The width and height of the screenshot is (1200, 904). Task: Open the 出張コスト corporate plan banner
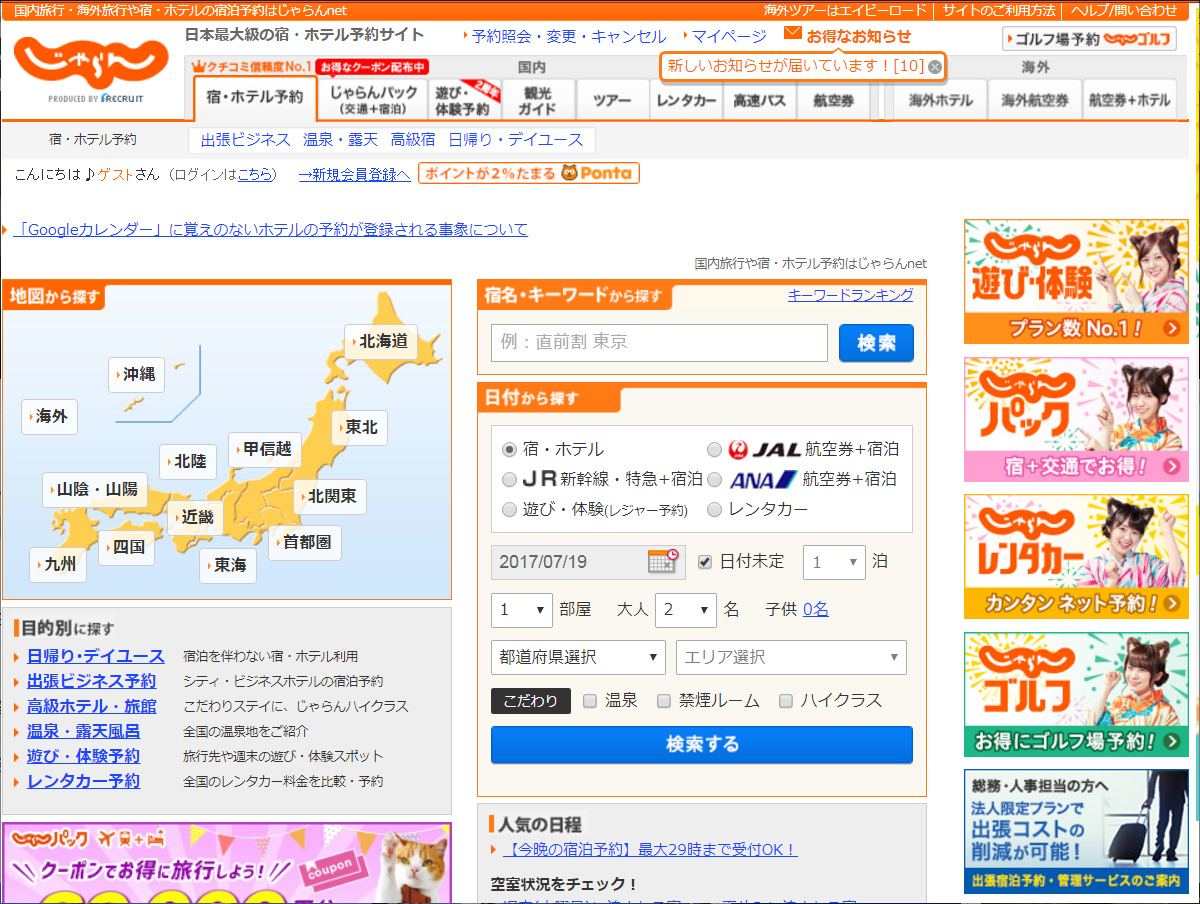[x=1076, y=831]
